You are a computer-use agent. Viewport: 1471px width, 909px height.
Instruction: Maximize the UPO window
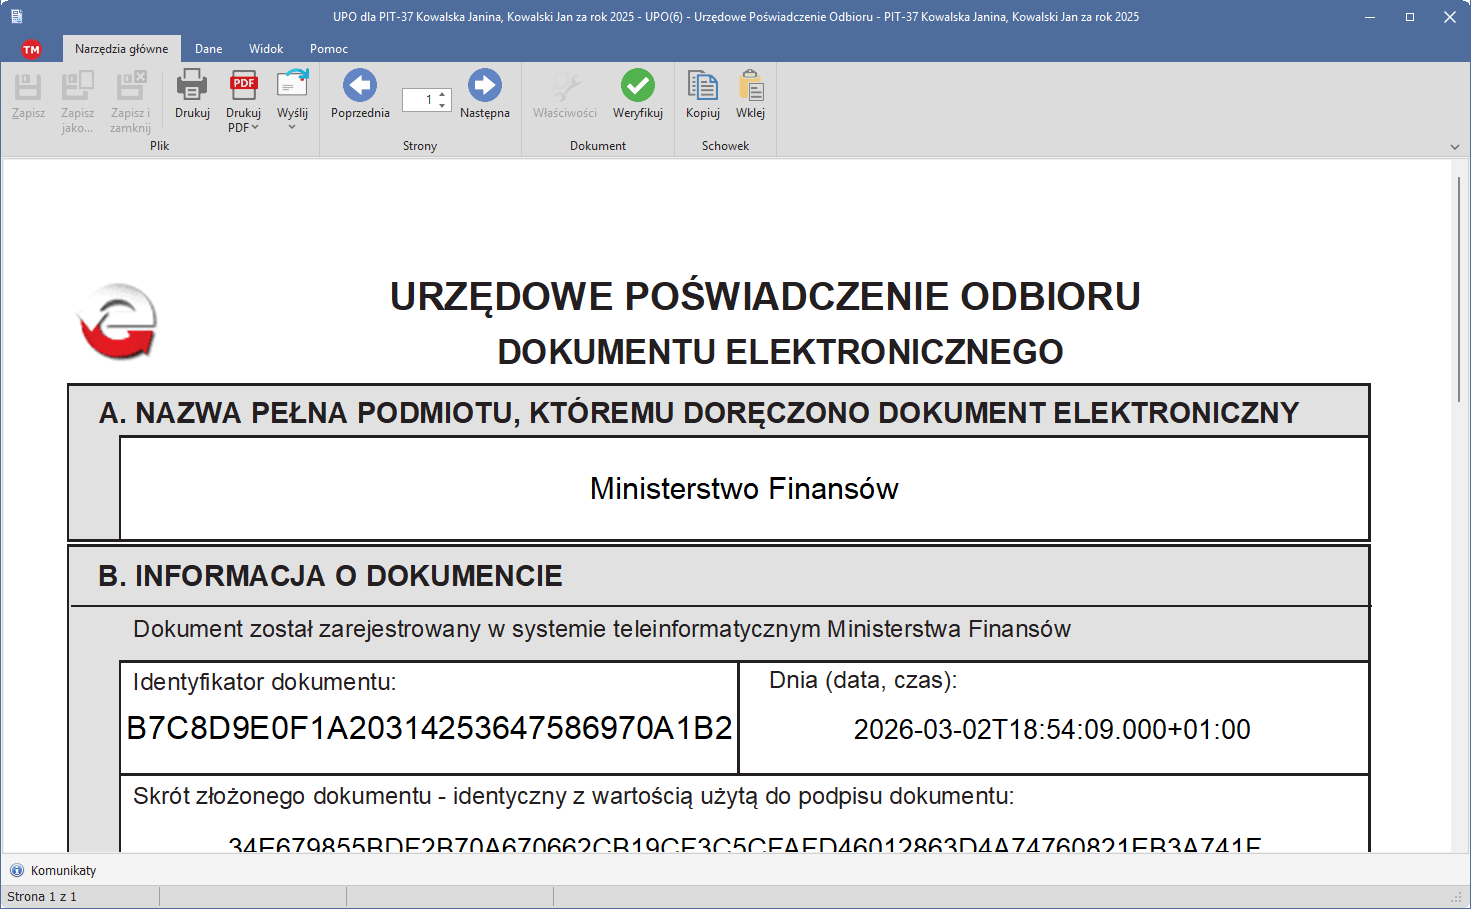(x=1410, y=17)
